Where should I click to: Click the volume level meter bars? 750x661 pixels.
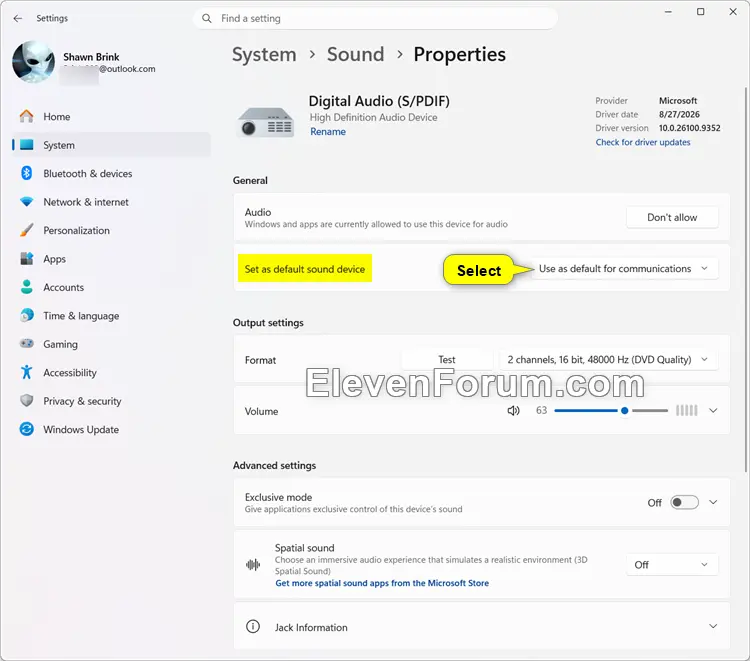pos(686,410)
